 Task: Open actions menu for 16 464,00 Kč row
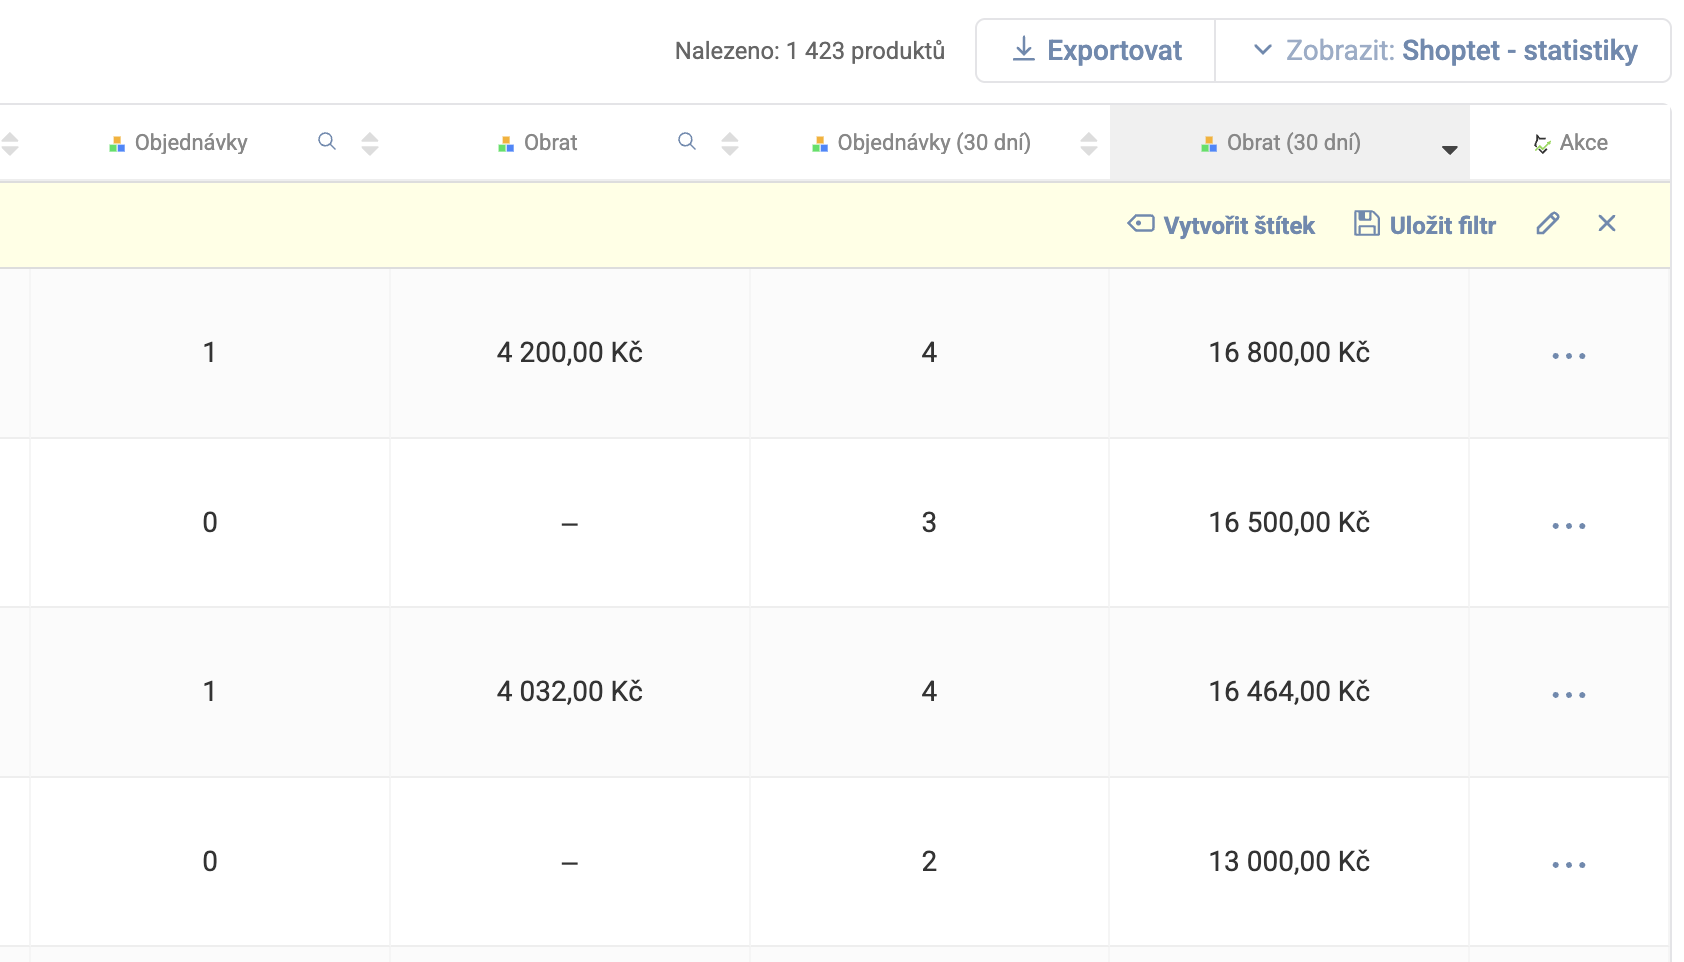pyautogui.click(x=1568, y=695)
